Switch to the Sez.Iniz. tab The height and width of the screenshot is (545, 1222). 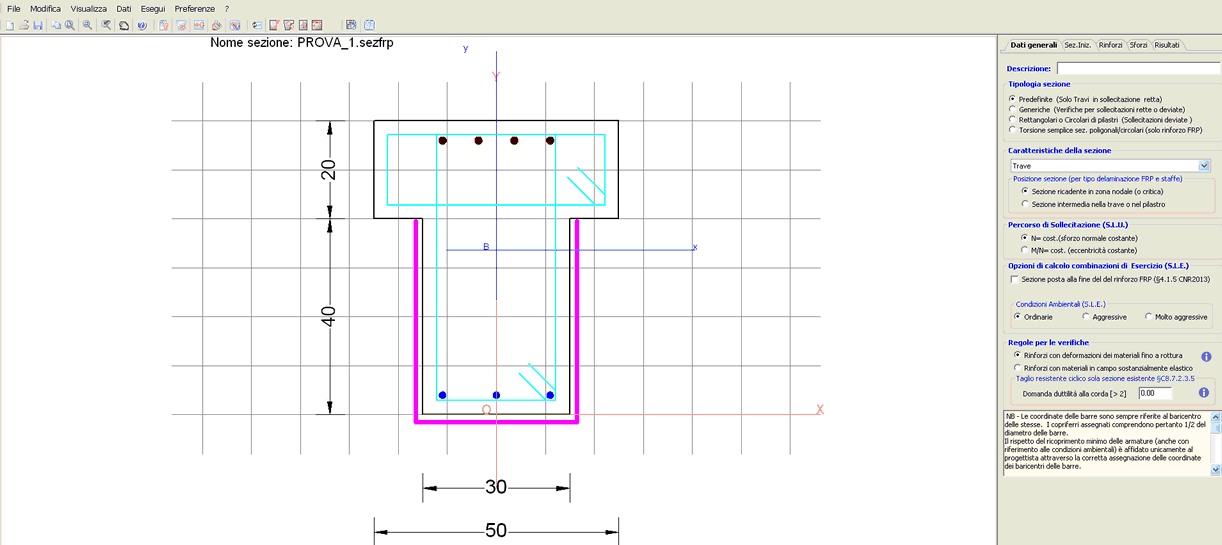click(1077, 45)
